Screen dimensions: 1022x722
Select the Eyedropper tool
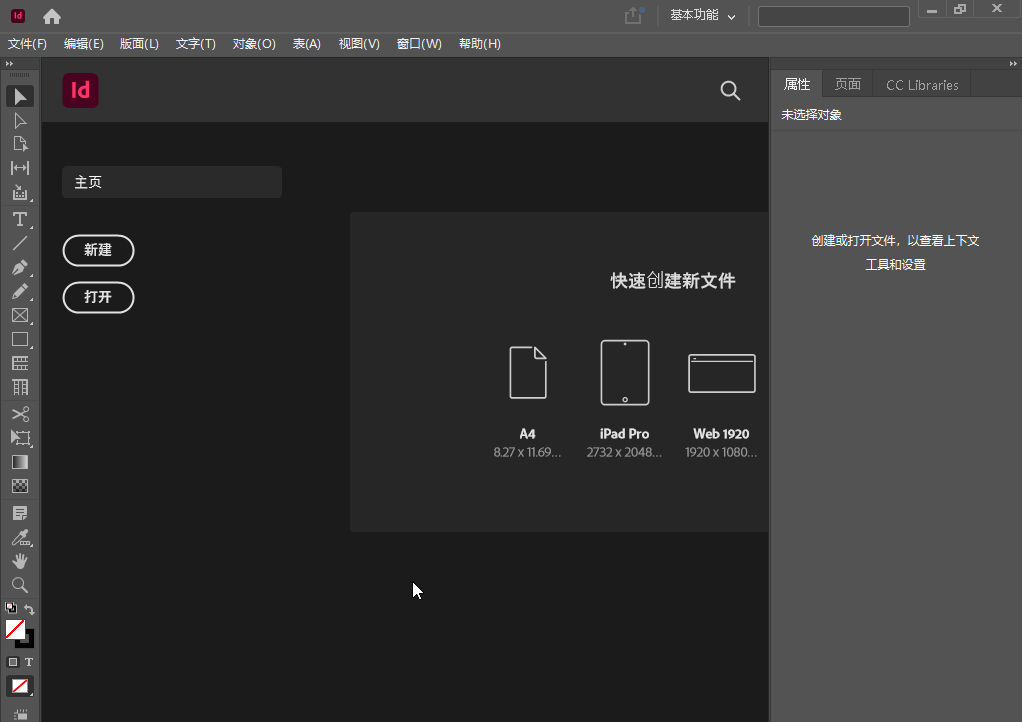click(x=20, y=538)
